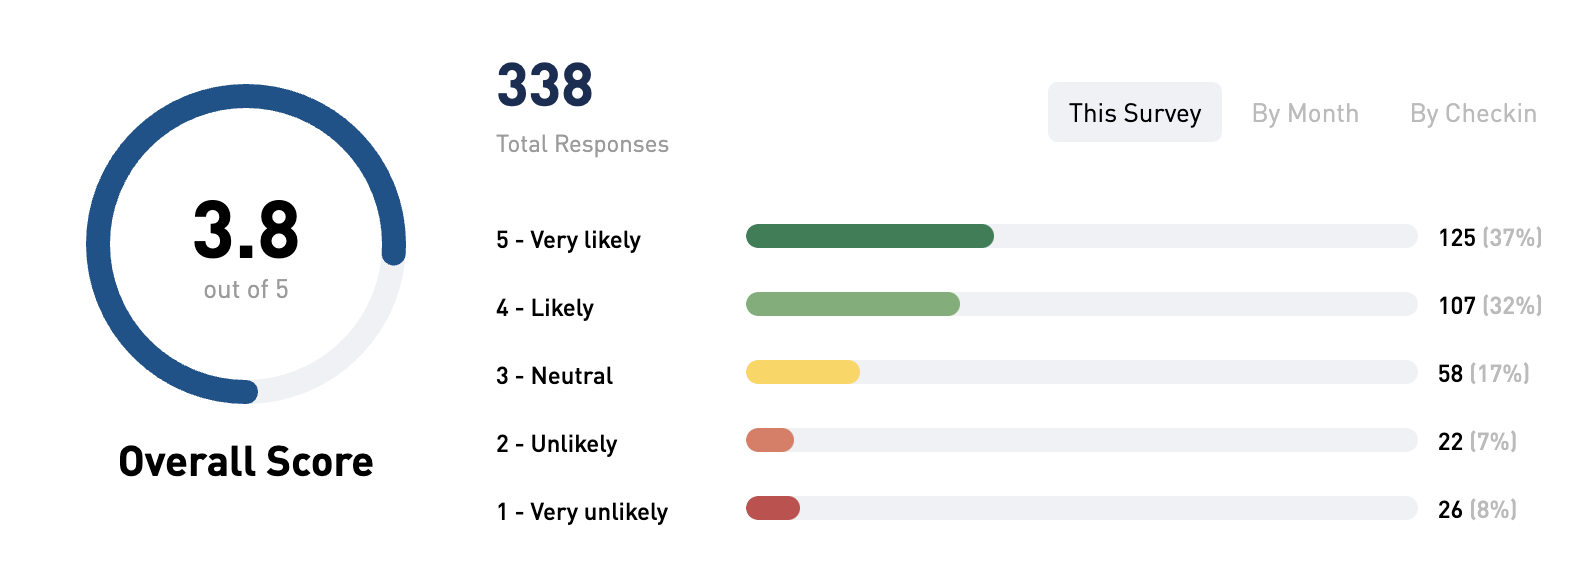Click the 26 (8%) response count

tap(1477, 510)
